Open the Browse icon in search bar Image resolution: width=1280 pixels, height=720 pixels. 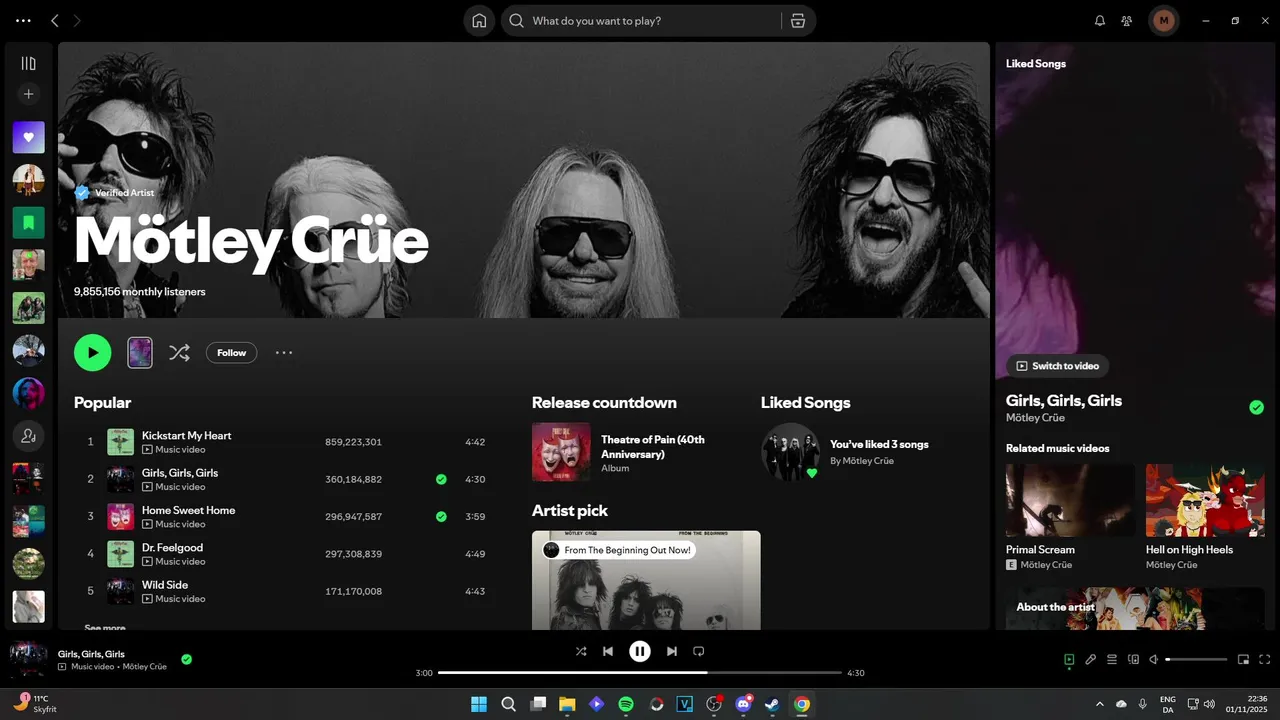point(797,20)
